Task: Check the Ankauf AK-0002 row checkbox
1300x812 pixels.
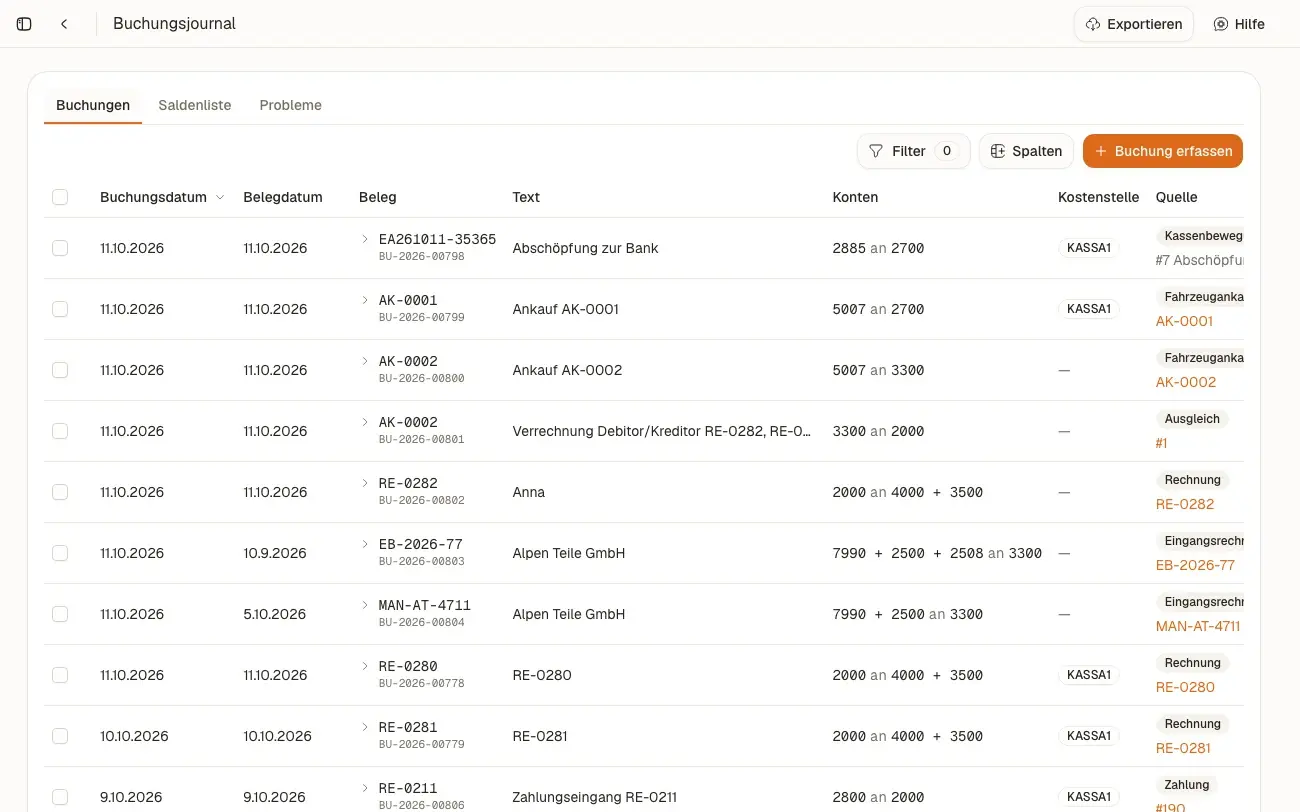Action: click(60, 370)
